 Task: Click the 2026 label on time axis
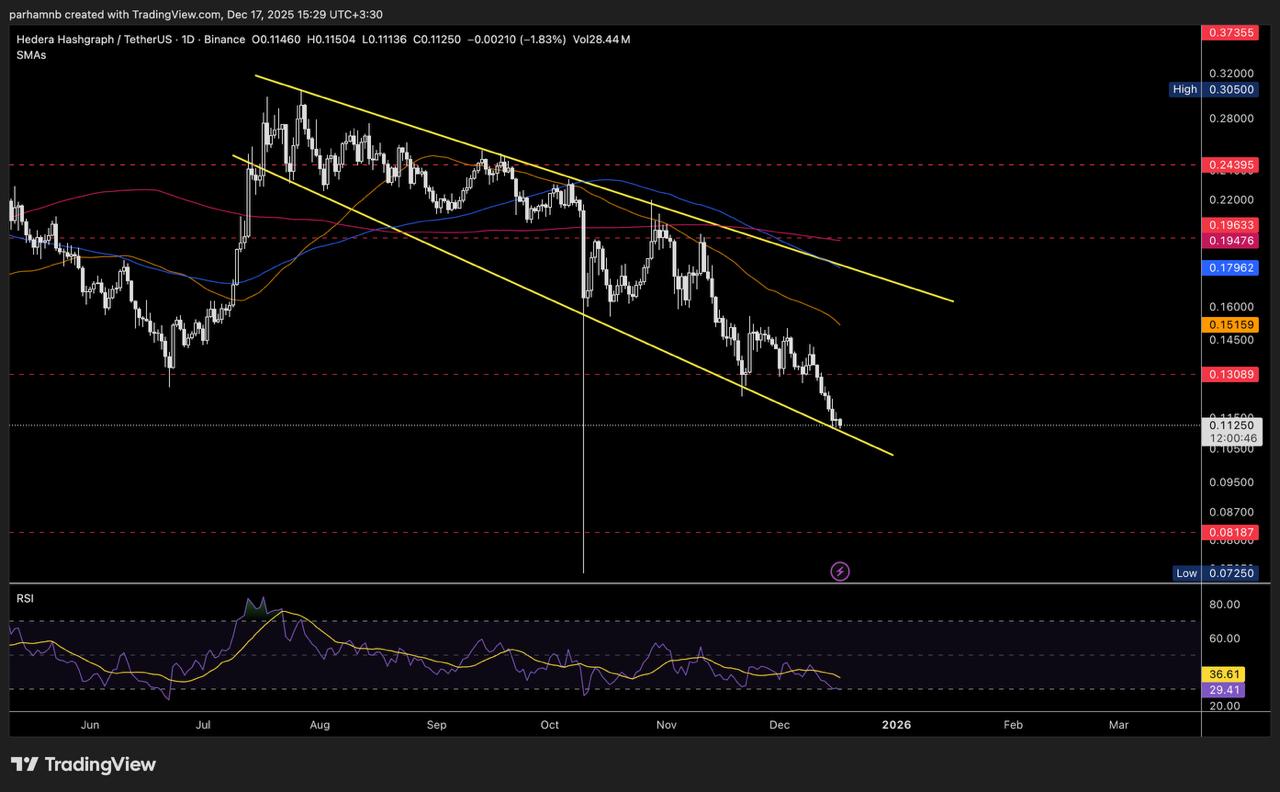click(x=896, y=725)
